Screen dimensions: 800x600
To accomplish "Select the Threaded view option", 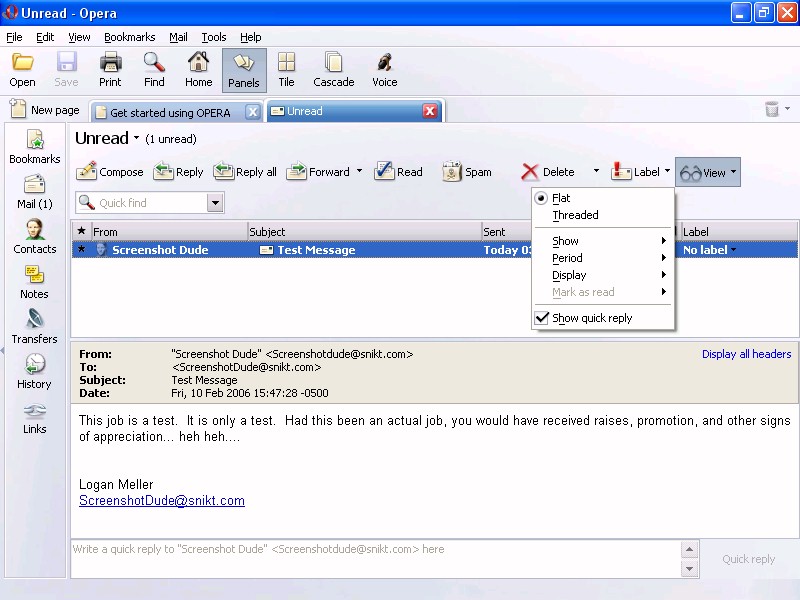I will (575, 215).
